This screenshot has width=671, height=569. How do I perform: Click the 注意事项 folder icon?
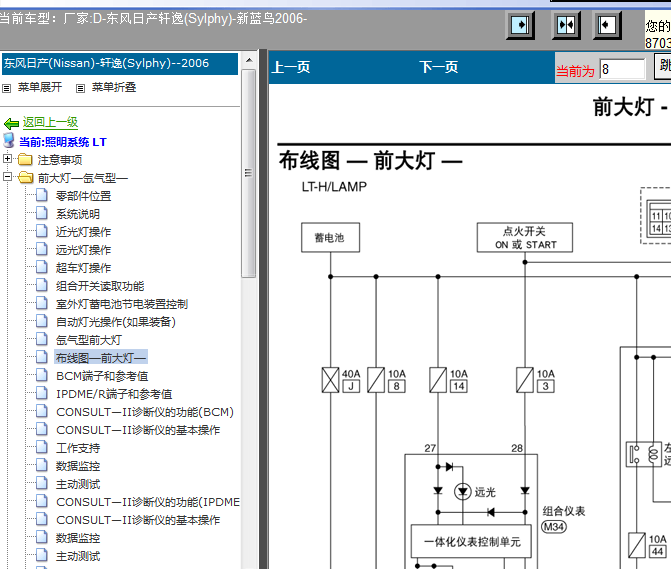coord(25,160)
